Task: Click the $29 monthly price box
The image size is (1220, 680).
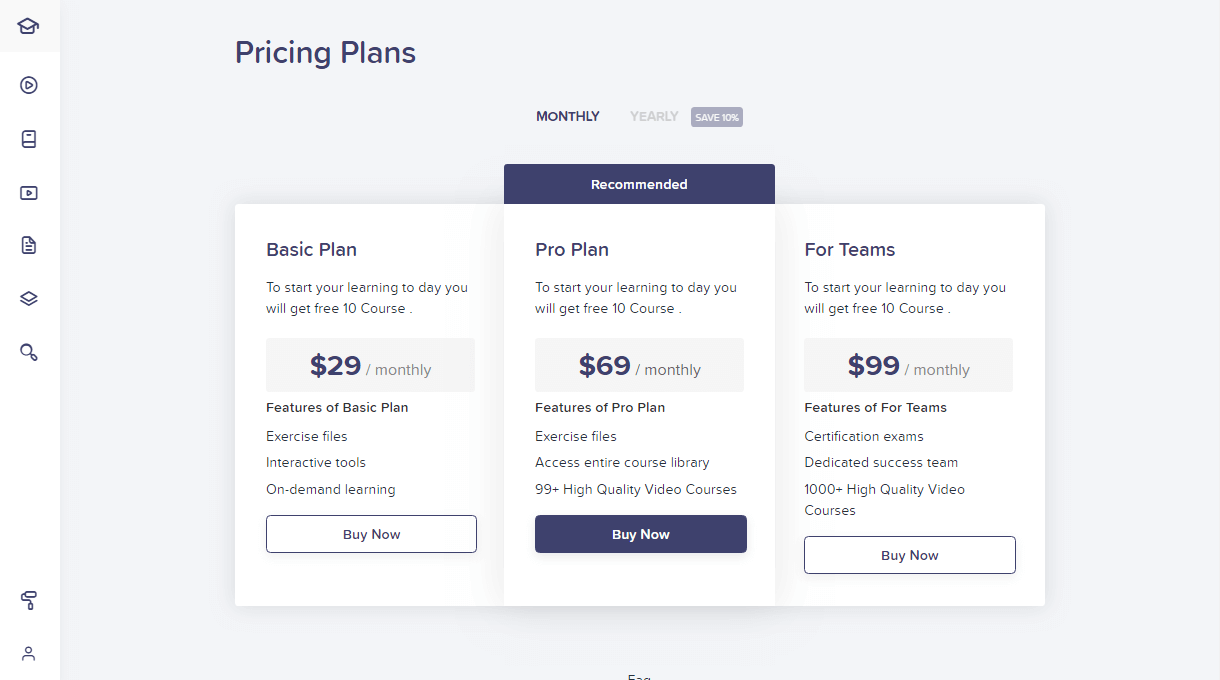Action: coord(370,366)
